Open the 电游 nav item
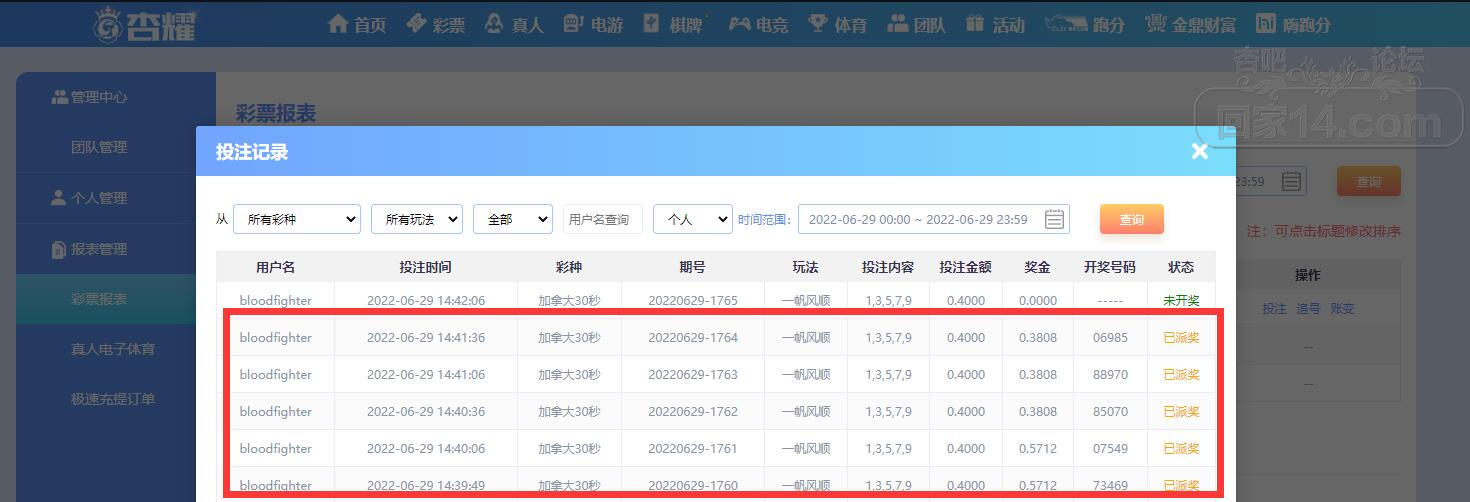1470x502 pixels. (593, 24)
